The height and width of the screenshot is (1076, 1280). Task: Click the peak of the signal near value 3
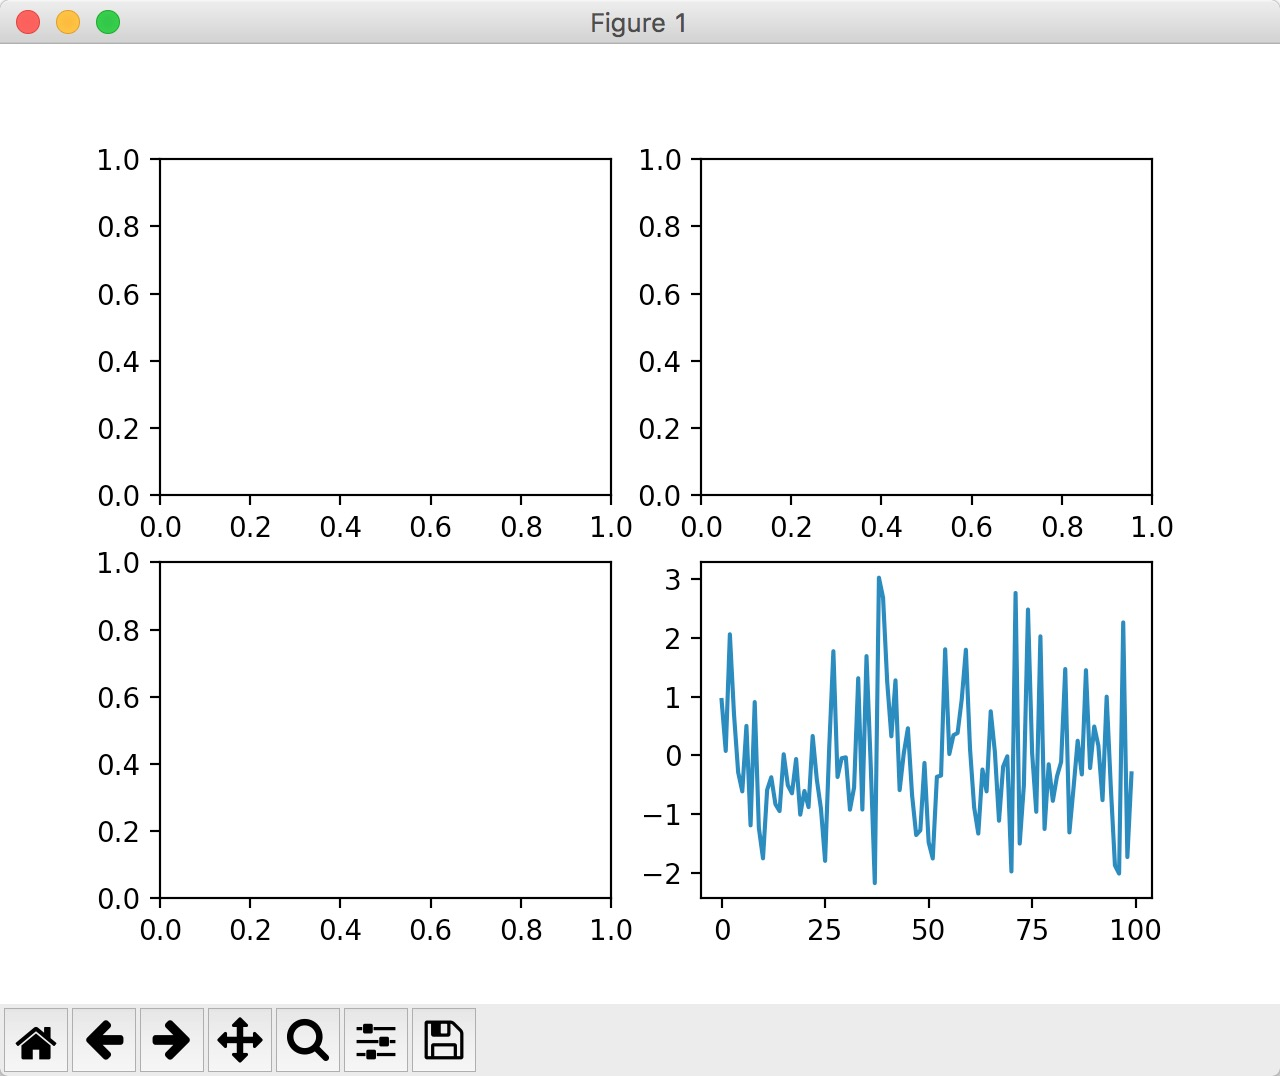879,578
